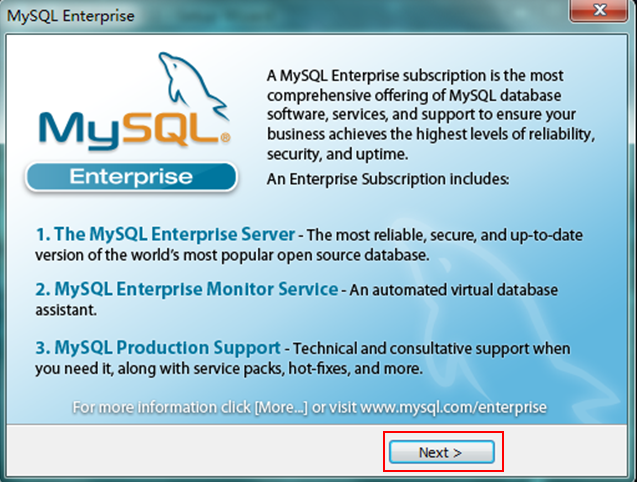Click "Technical and consultative support when" description

[431, 349]
